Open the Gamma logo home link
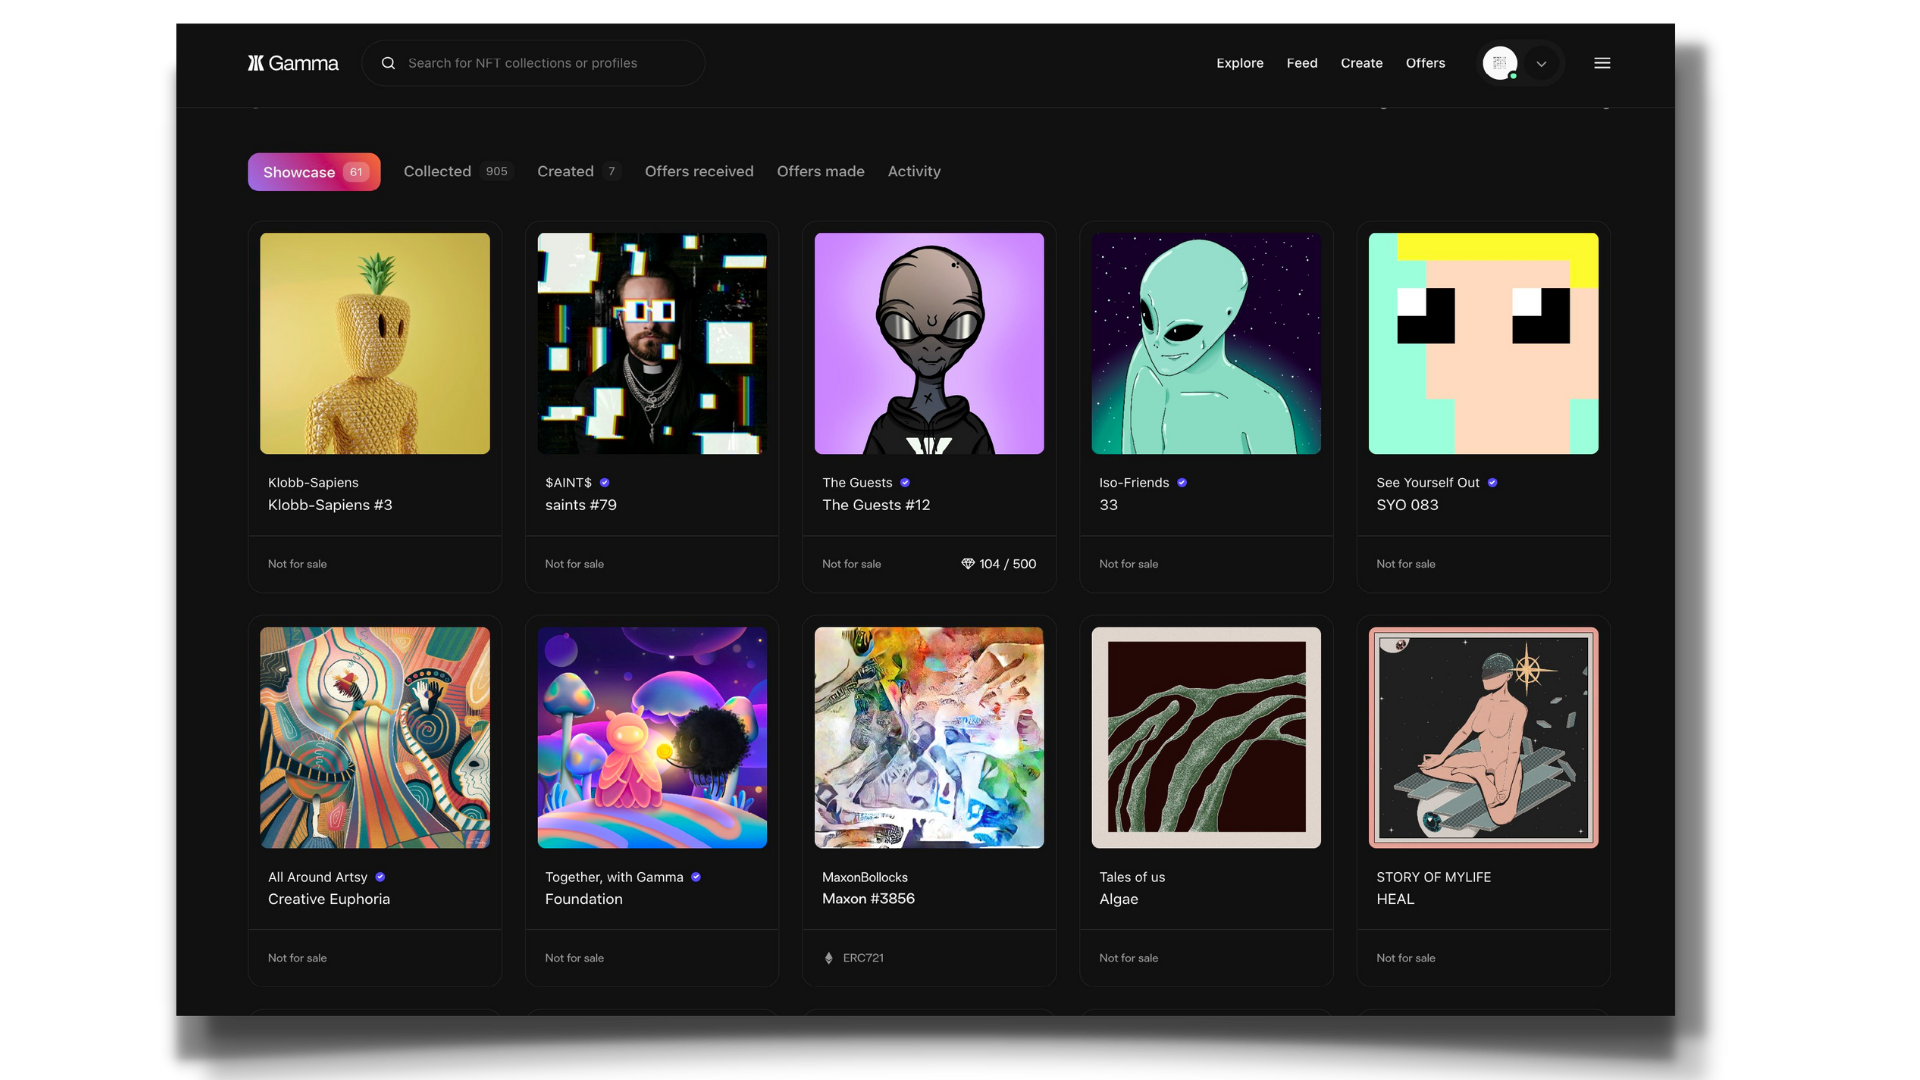Screen dimensions: 1920x1080 coord(293,63)
